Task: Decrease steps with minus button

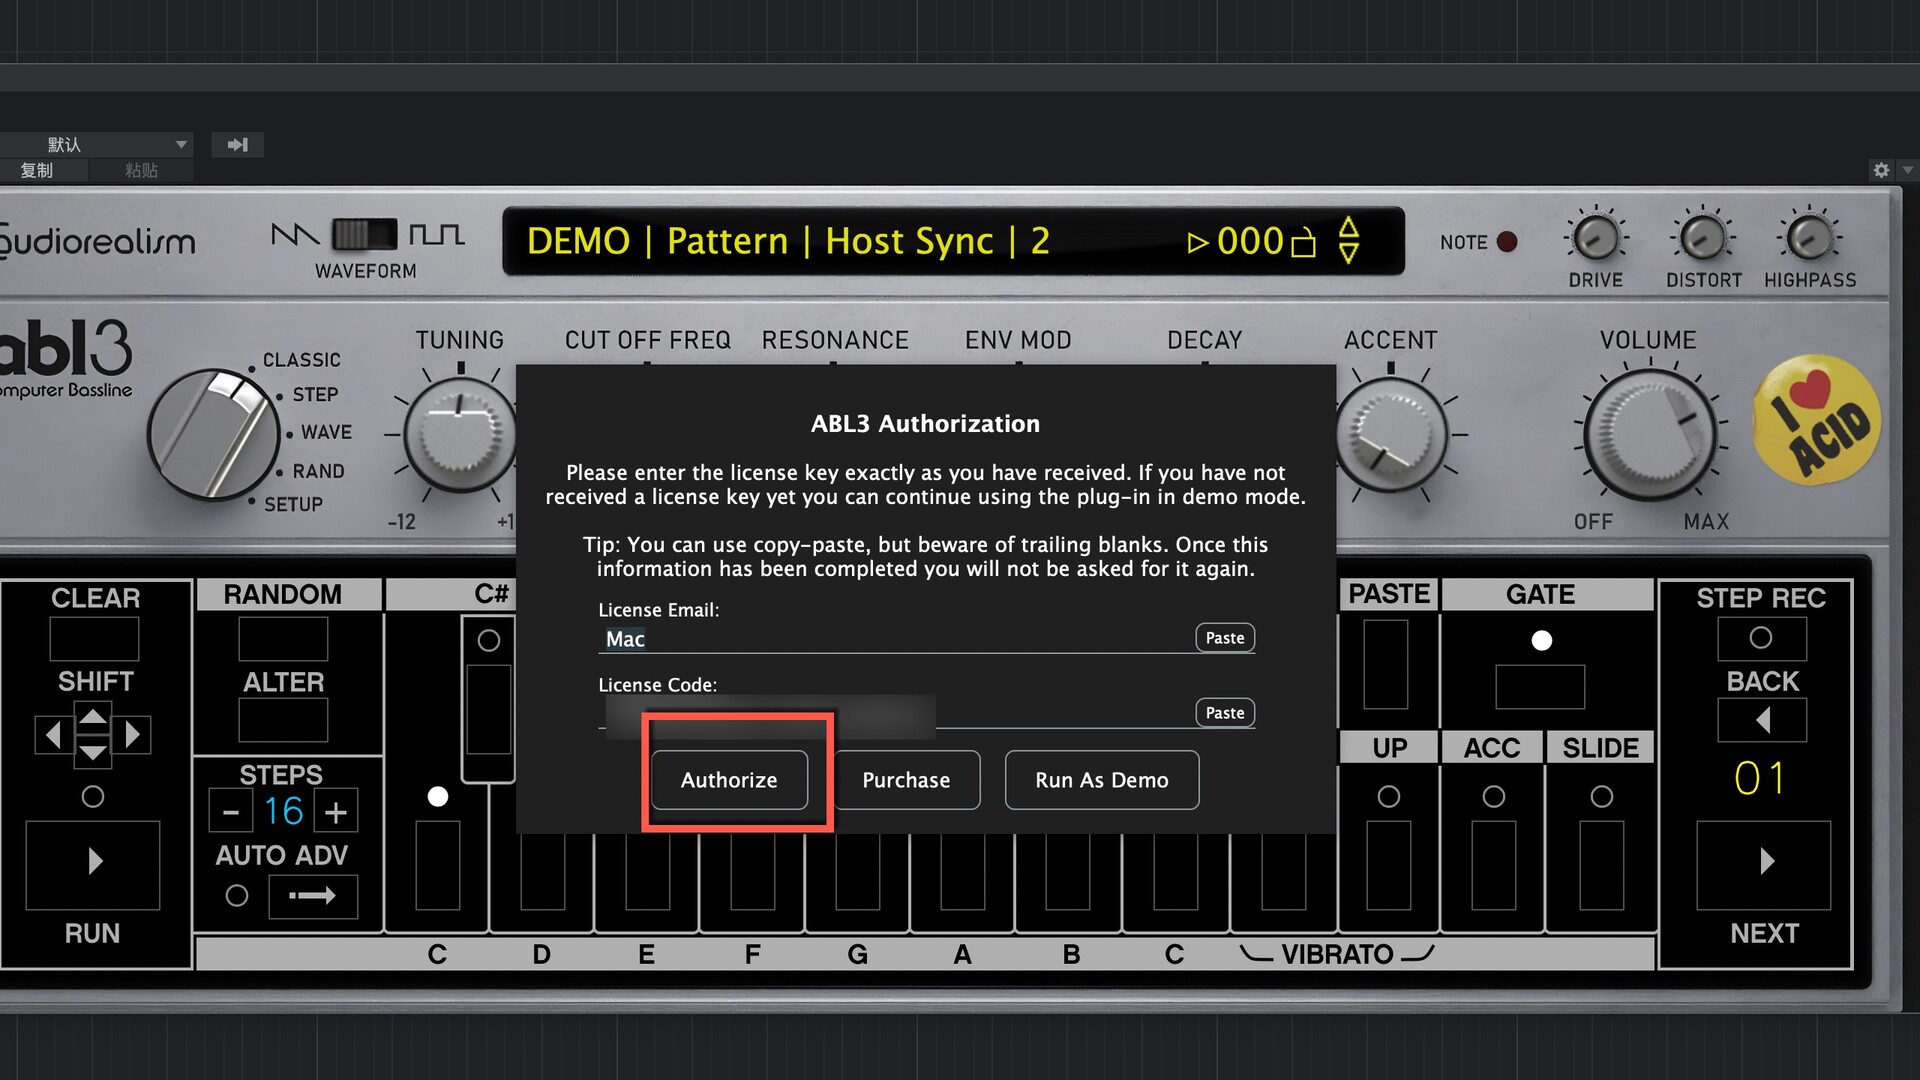Action: tap(231, 812)
